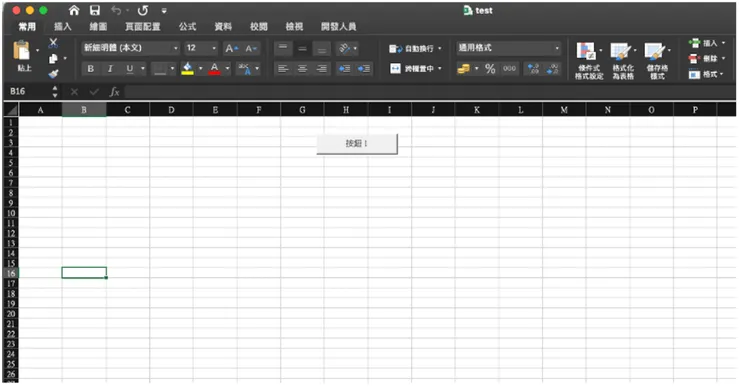Click the Home icon in the title bar
The height and width of the screenshot is (387, 740).
tap(74, 10)
